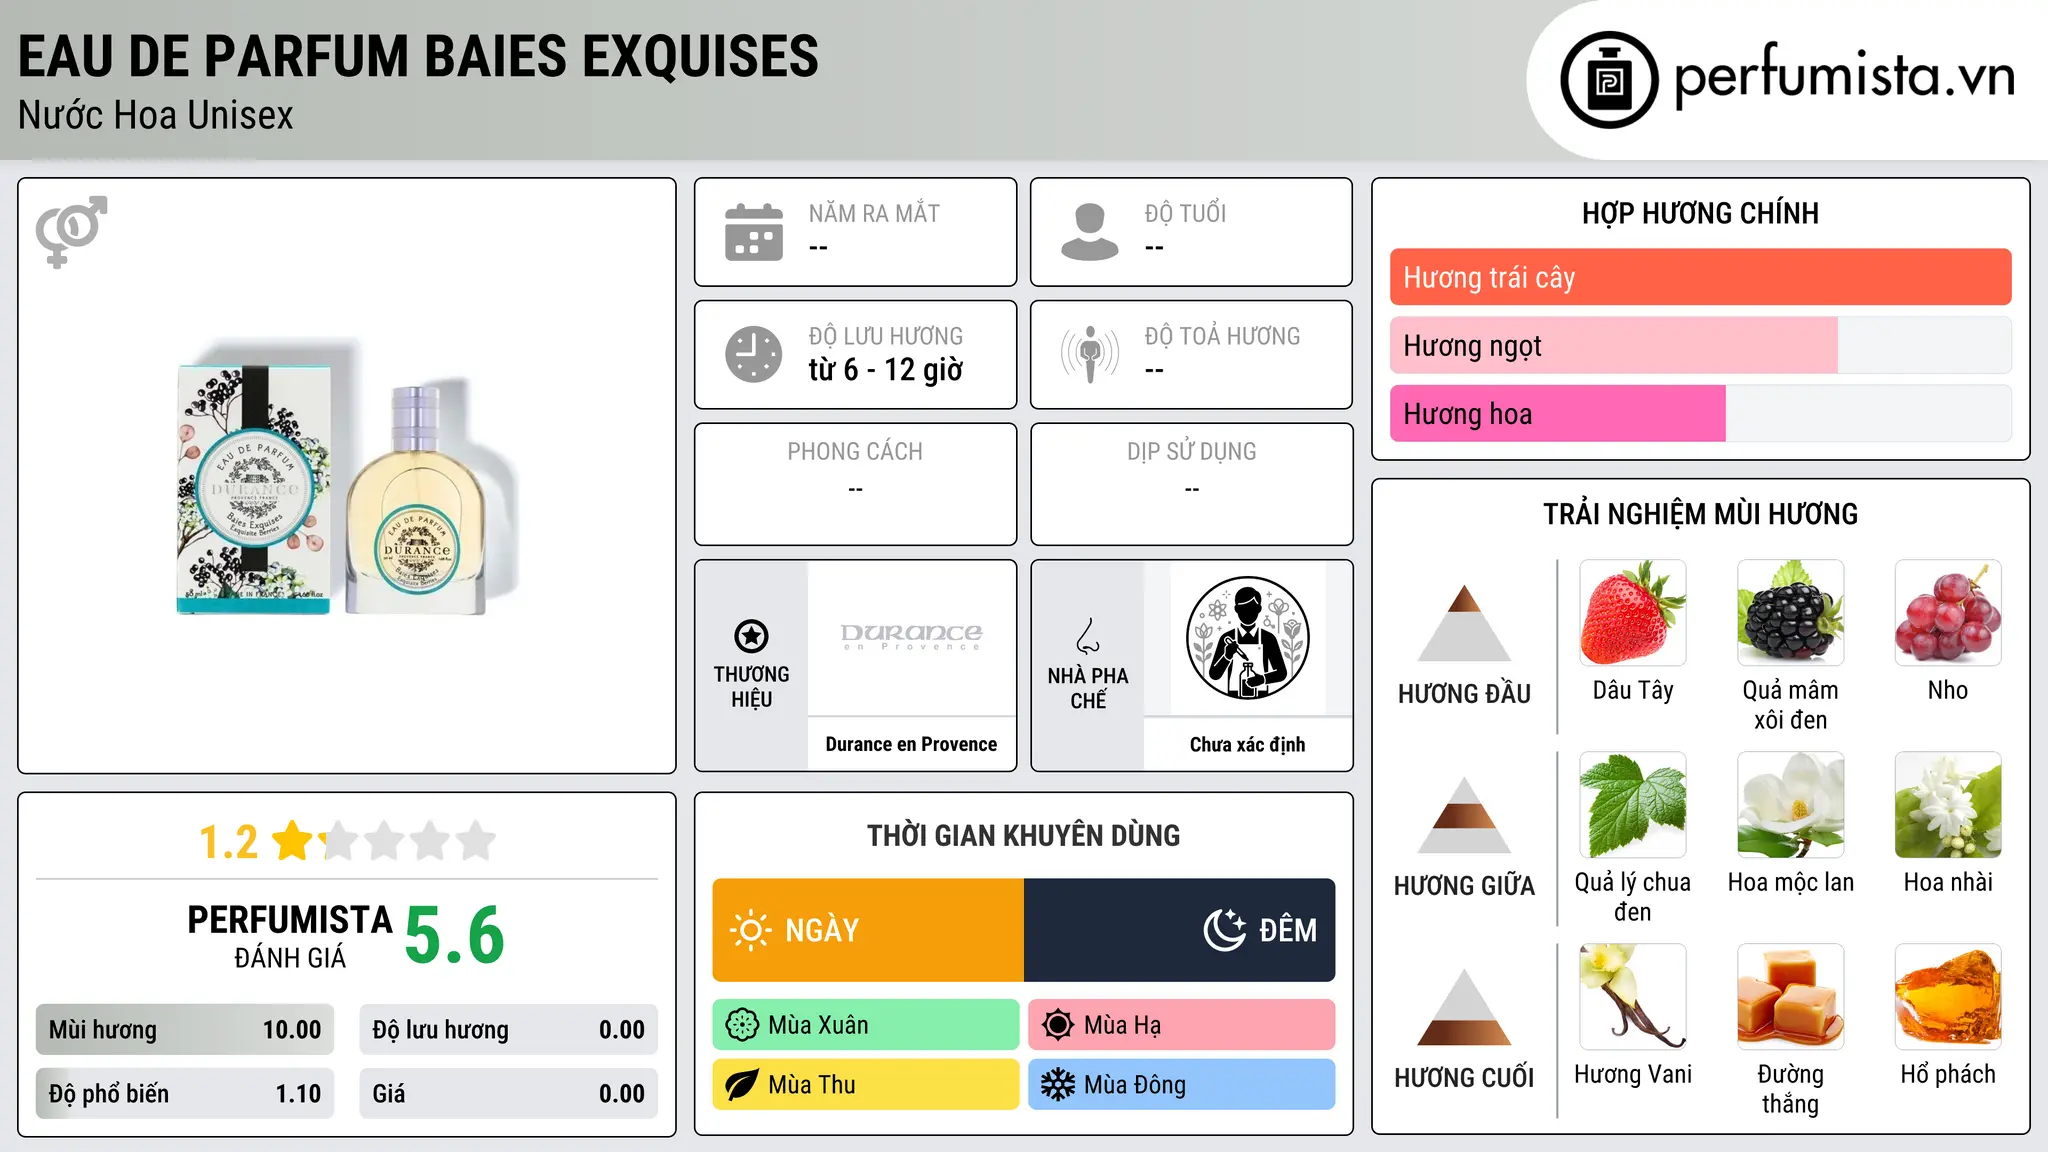
Task: Click the từ 6 - 12 giờ longevity value
Action: point(886,370)
